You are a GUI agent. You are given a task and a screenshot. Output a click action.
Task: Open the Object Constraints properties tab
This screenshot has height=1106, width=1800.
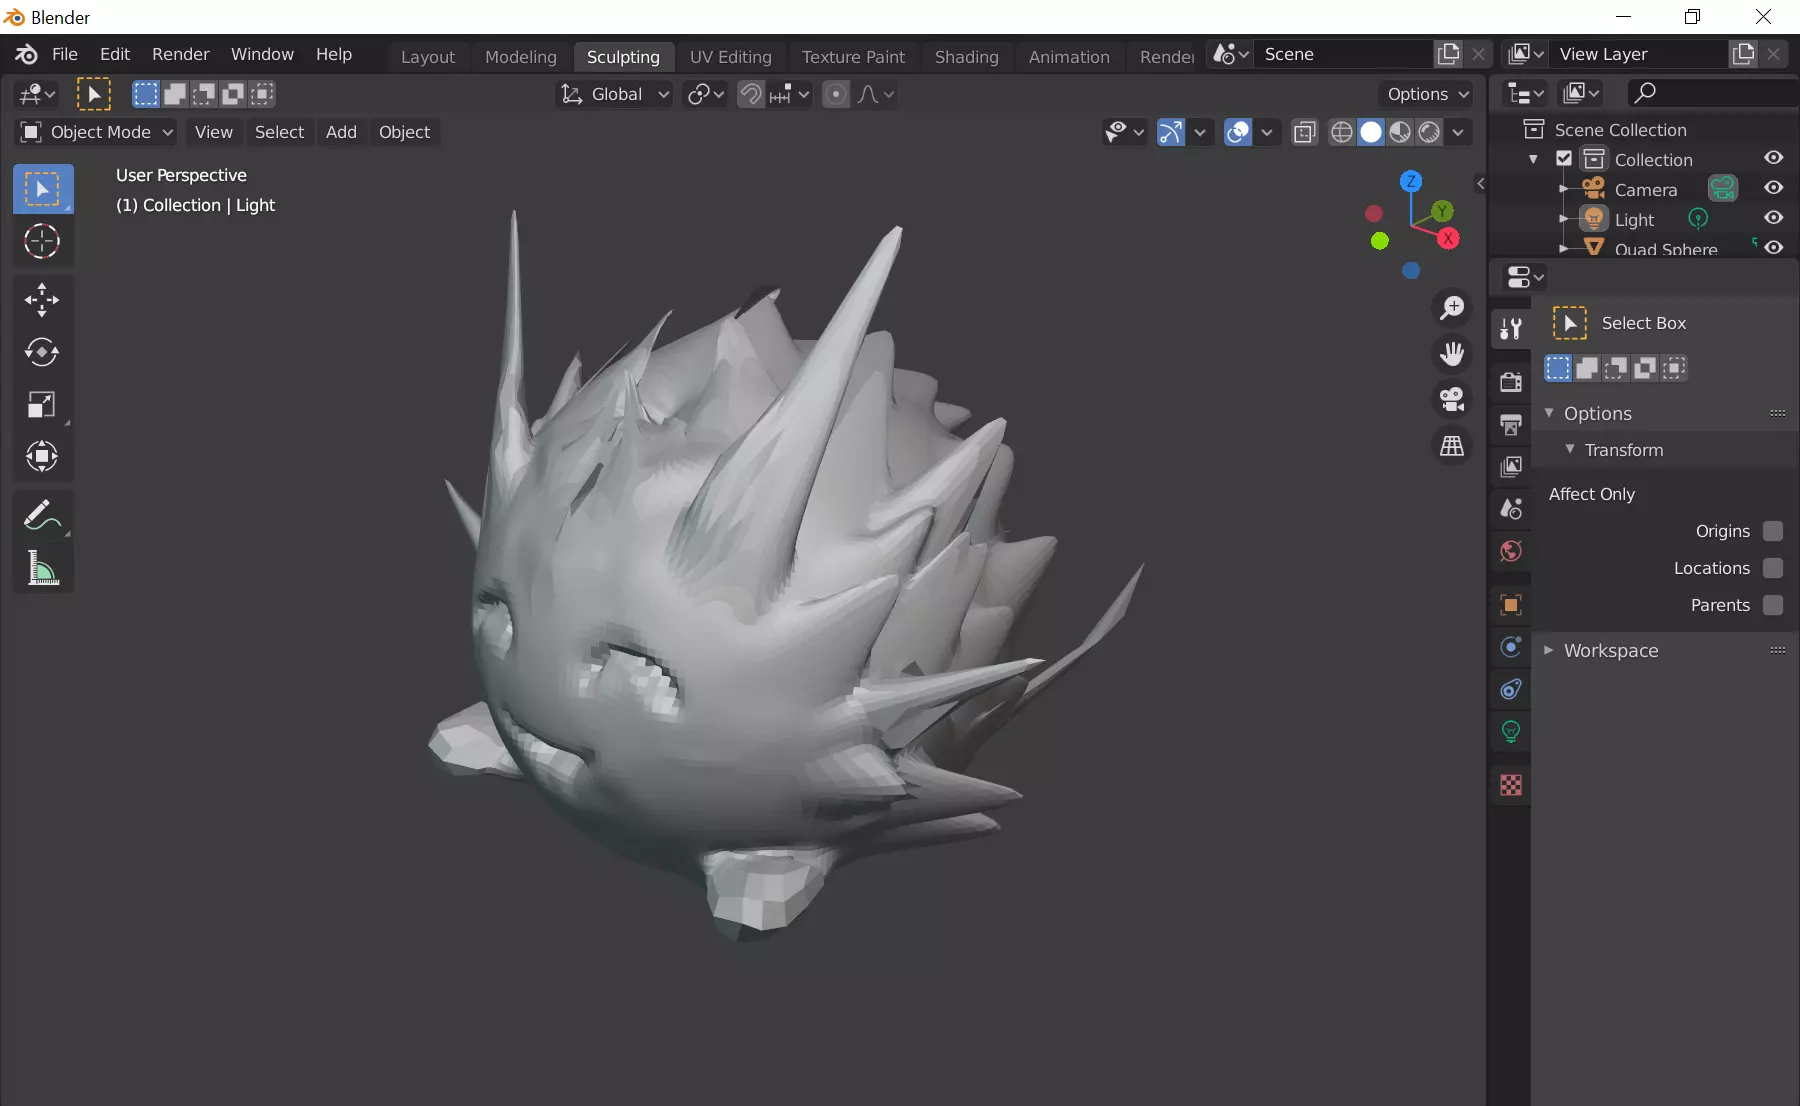(1511, 689)
